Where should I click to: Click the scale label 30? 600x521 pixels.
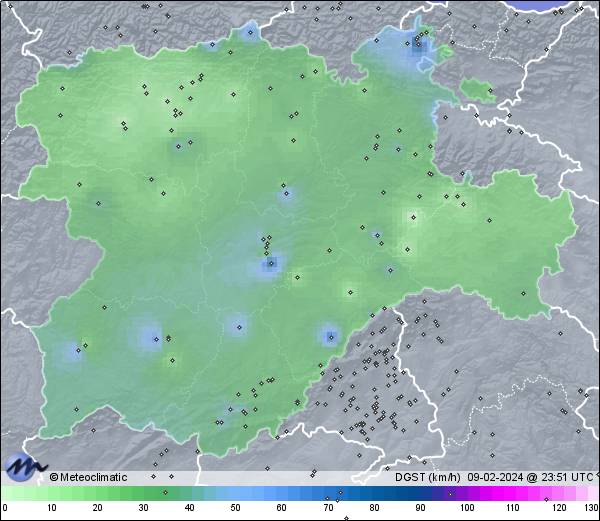(143, 508)
